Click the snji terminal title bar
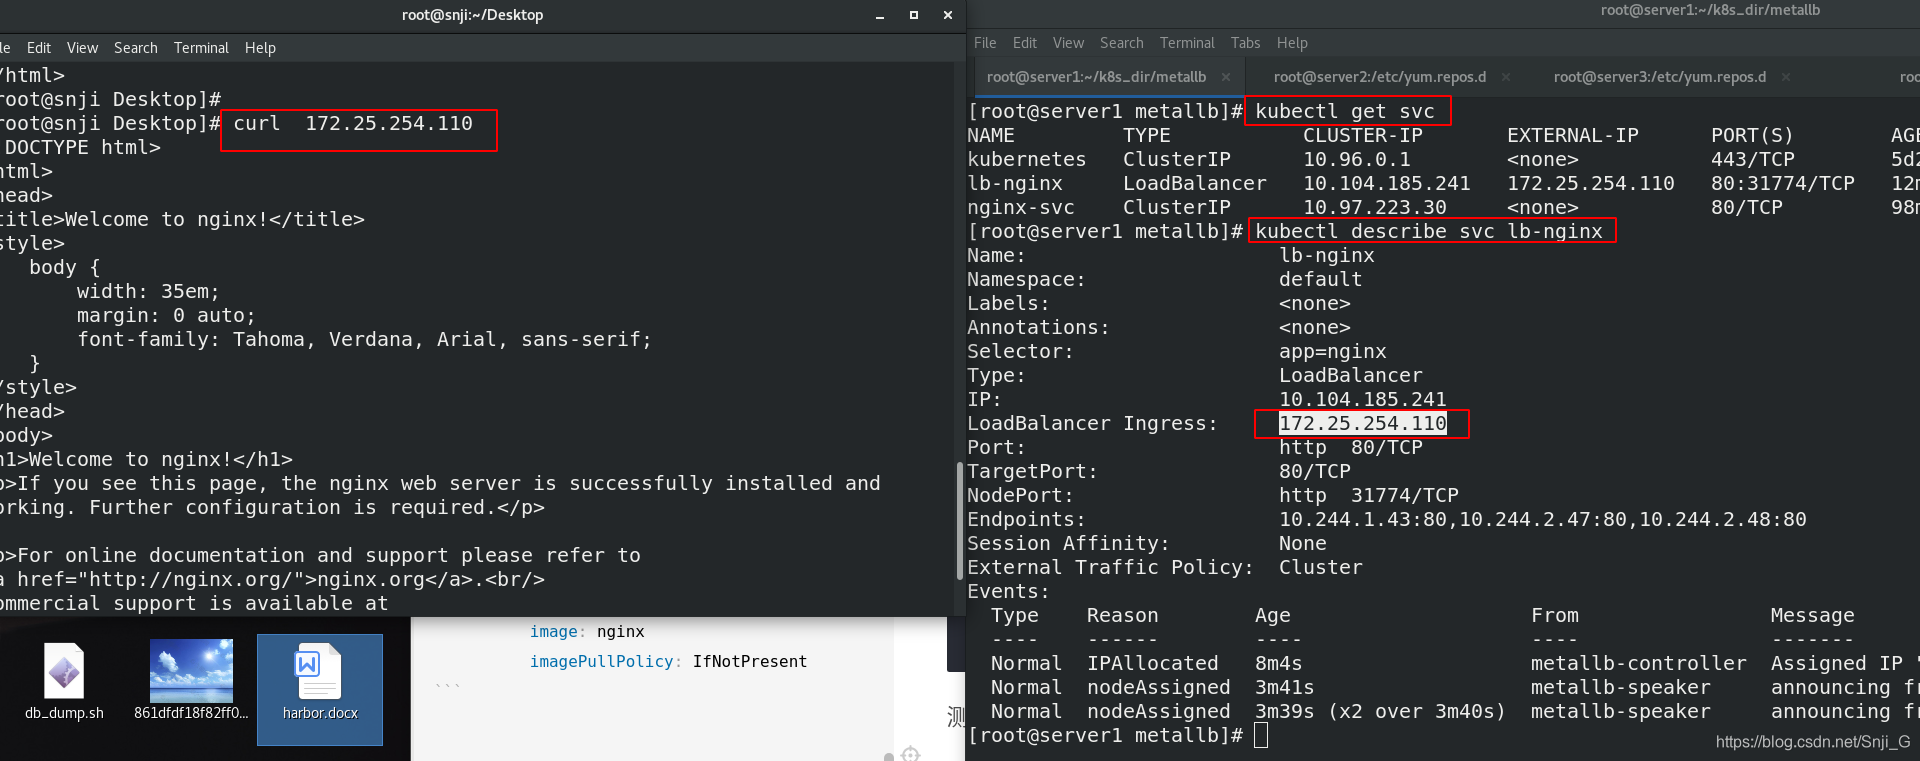This screenshot has height=761, width=1920. pos(472,15)
